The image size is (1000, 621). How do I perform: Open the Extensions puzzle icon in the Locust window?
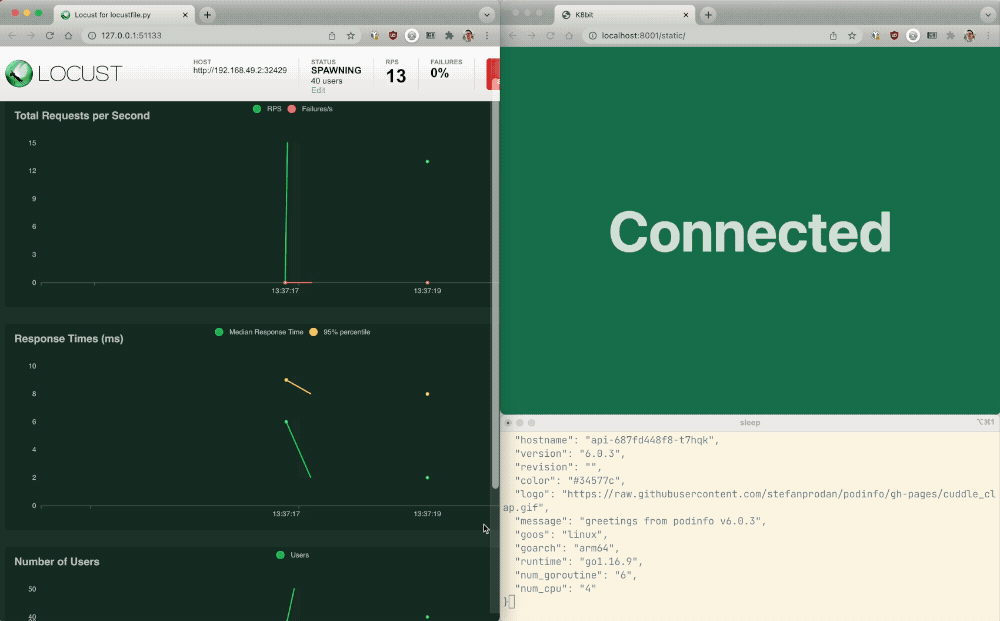pos(449,35)
